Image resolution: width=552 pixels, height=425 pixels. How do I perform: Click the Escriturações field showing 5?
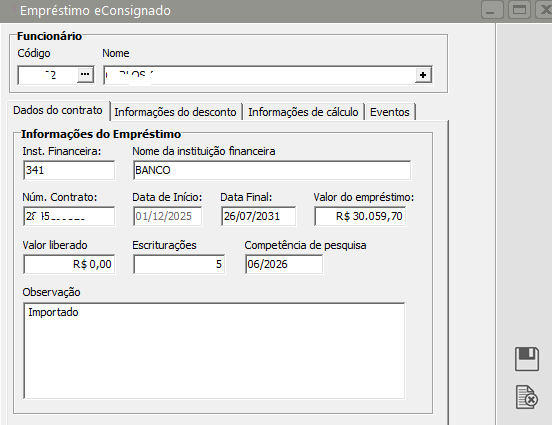pos(179,264)
